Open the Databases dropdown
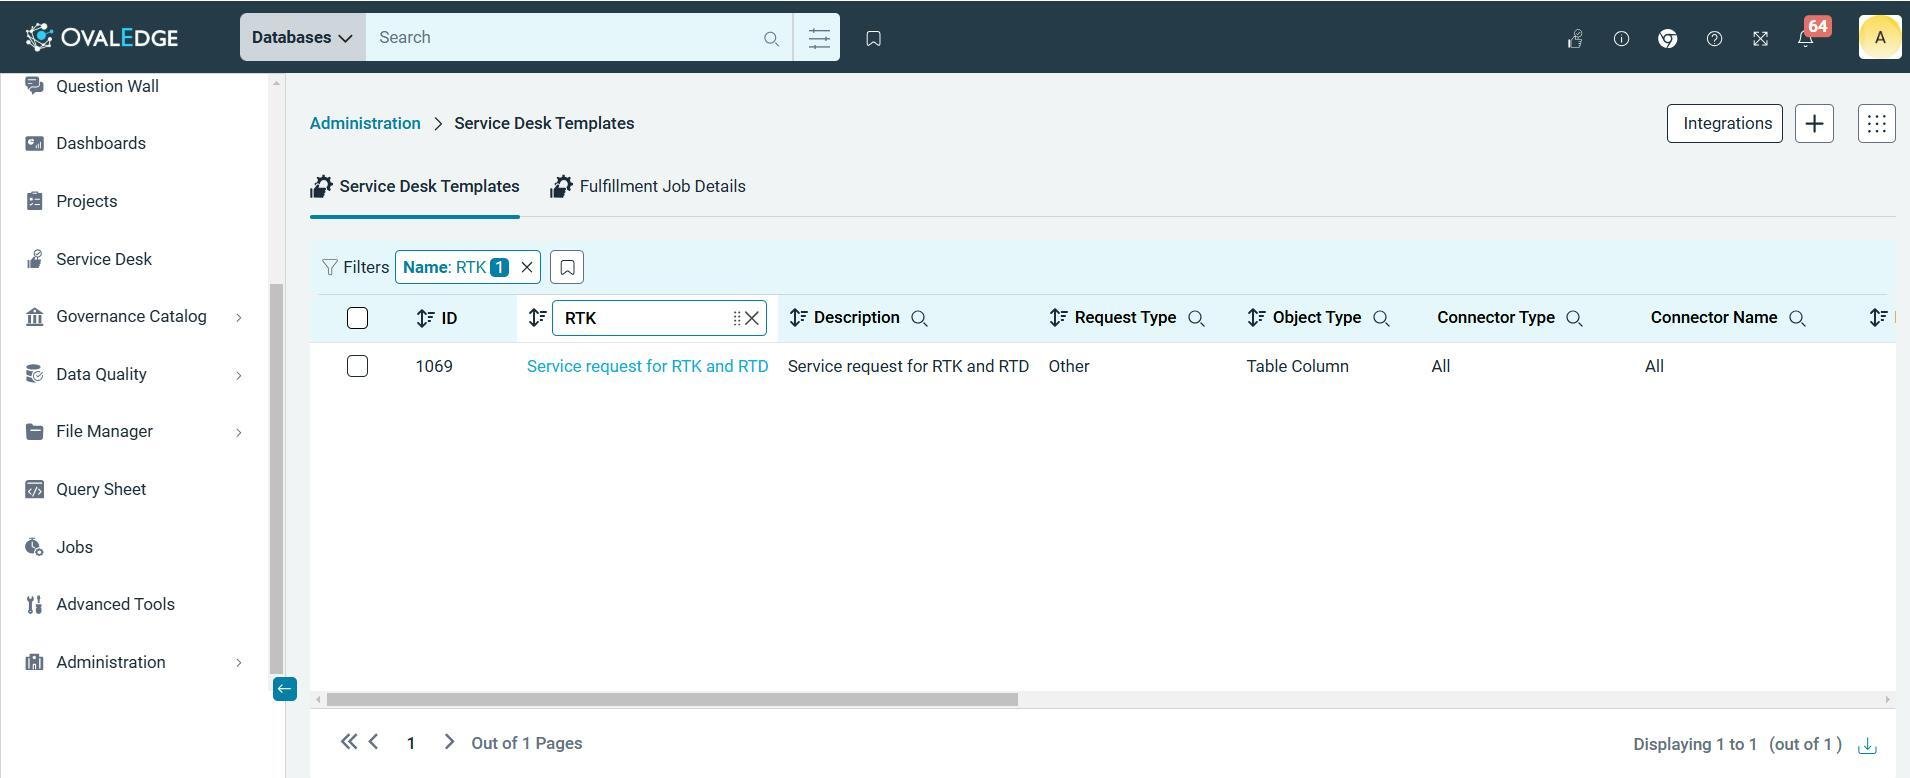1910x778 pixels. 302,38
